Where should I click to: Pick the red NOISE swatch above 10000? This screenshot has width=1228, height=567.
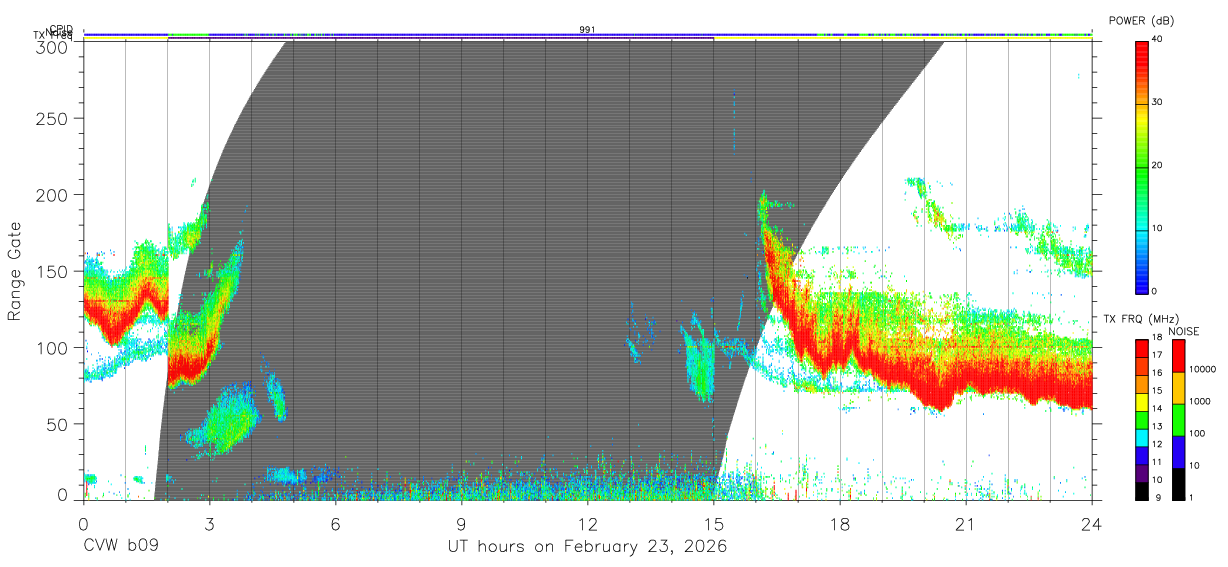click(1178, 356)
